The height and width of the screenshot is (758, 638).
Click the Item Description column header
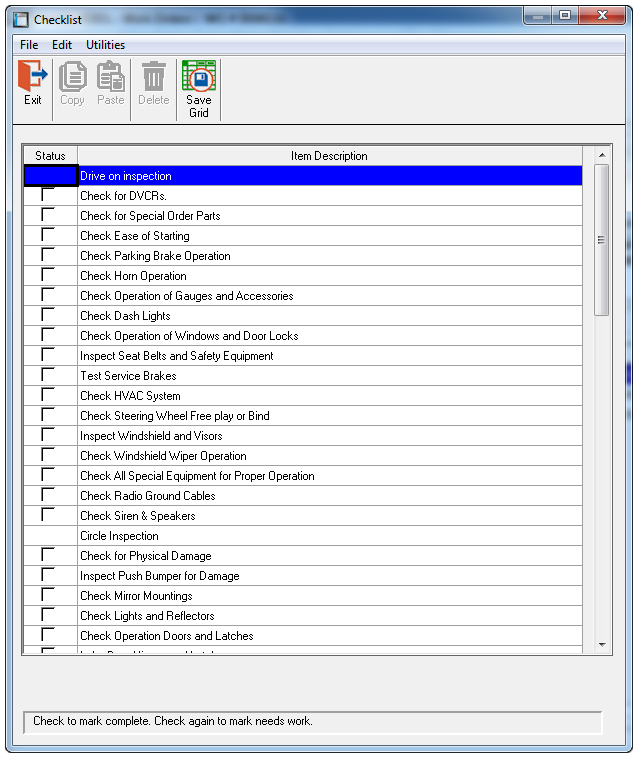[x=329, y=156]
